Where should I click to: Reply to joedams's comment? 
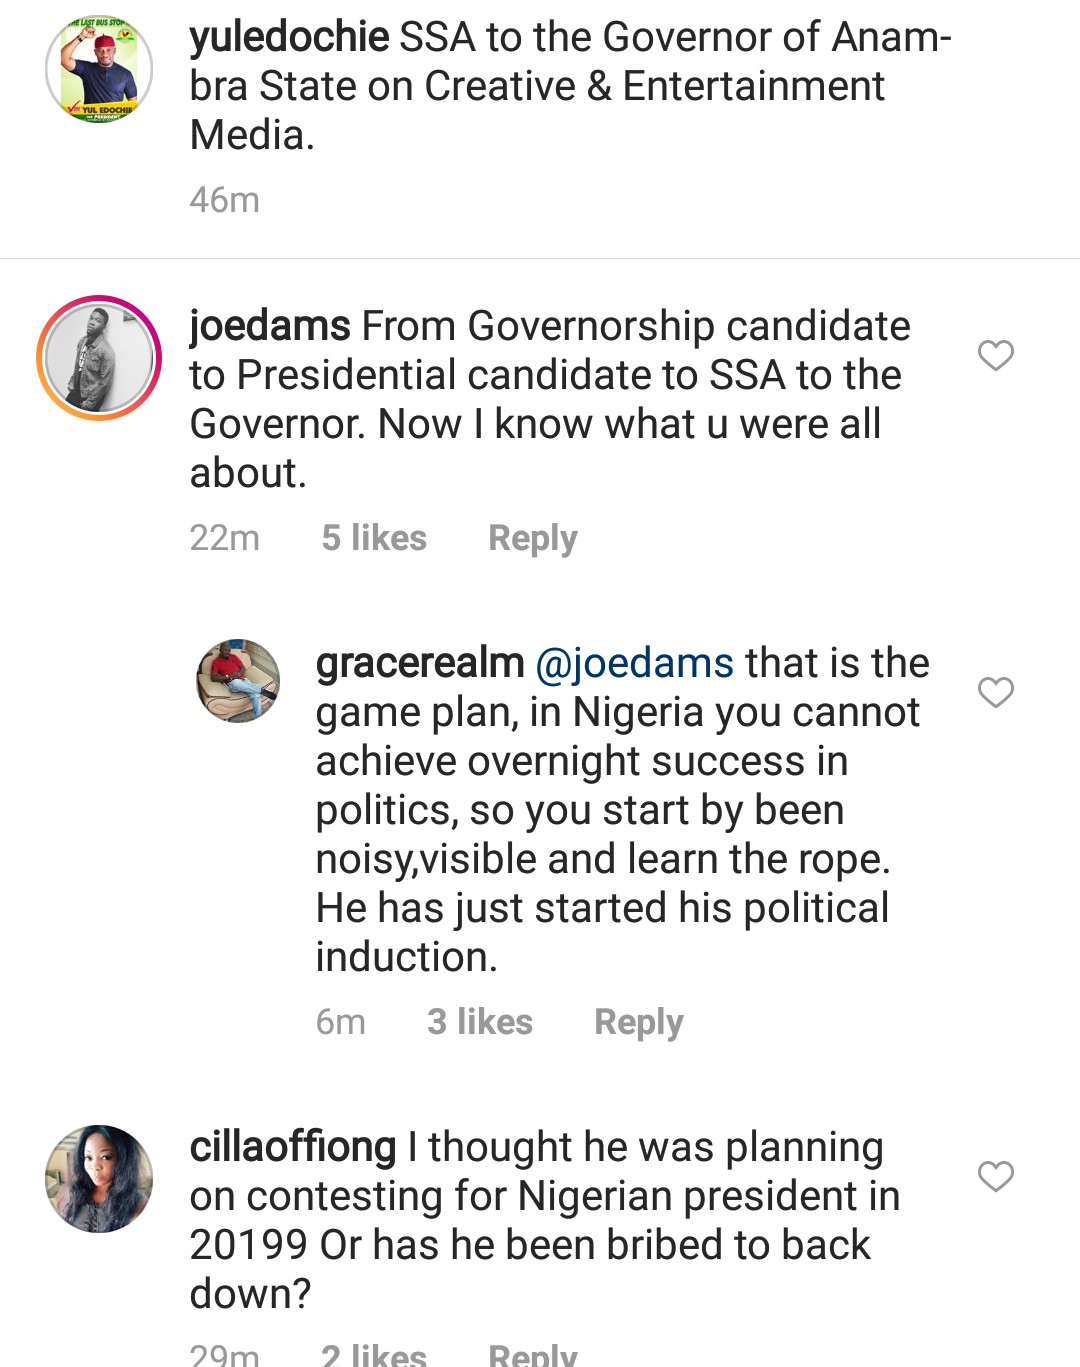point(532,538)
